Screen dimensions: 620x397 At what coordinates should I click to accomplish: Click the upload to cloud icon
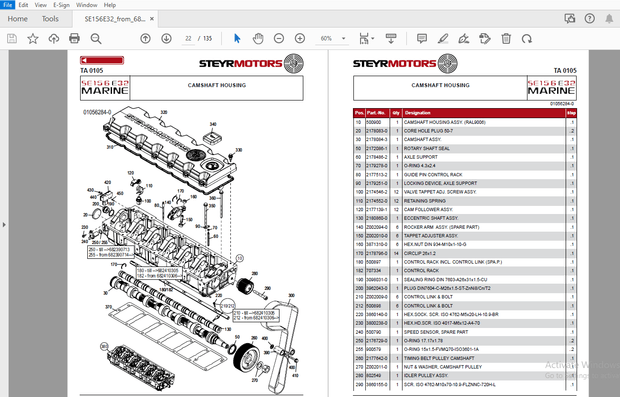(54, 38)
